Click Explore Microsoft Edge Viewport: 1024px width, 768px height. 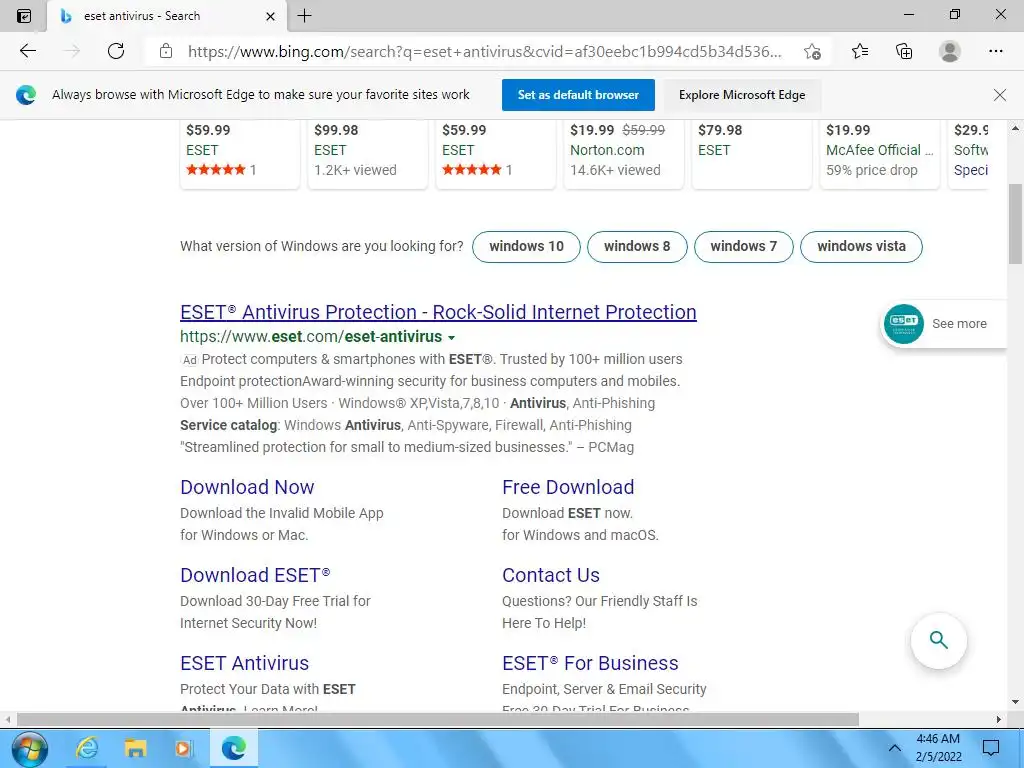pyautogui.click(x=742, y=95)
